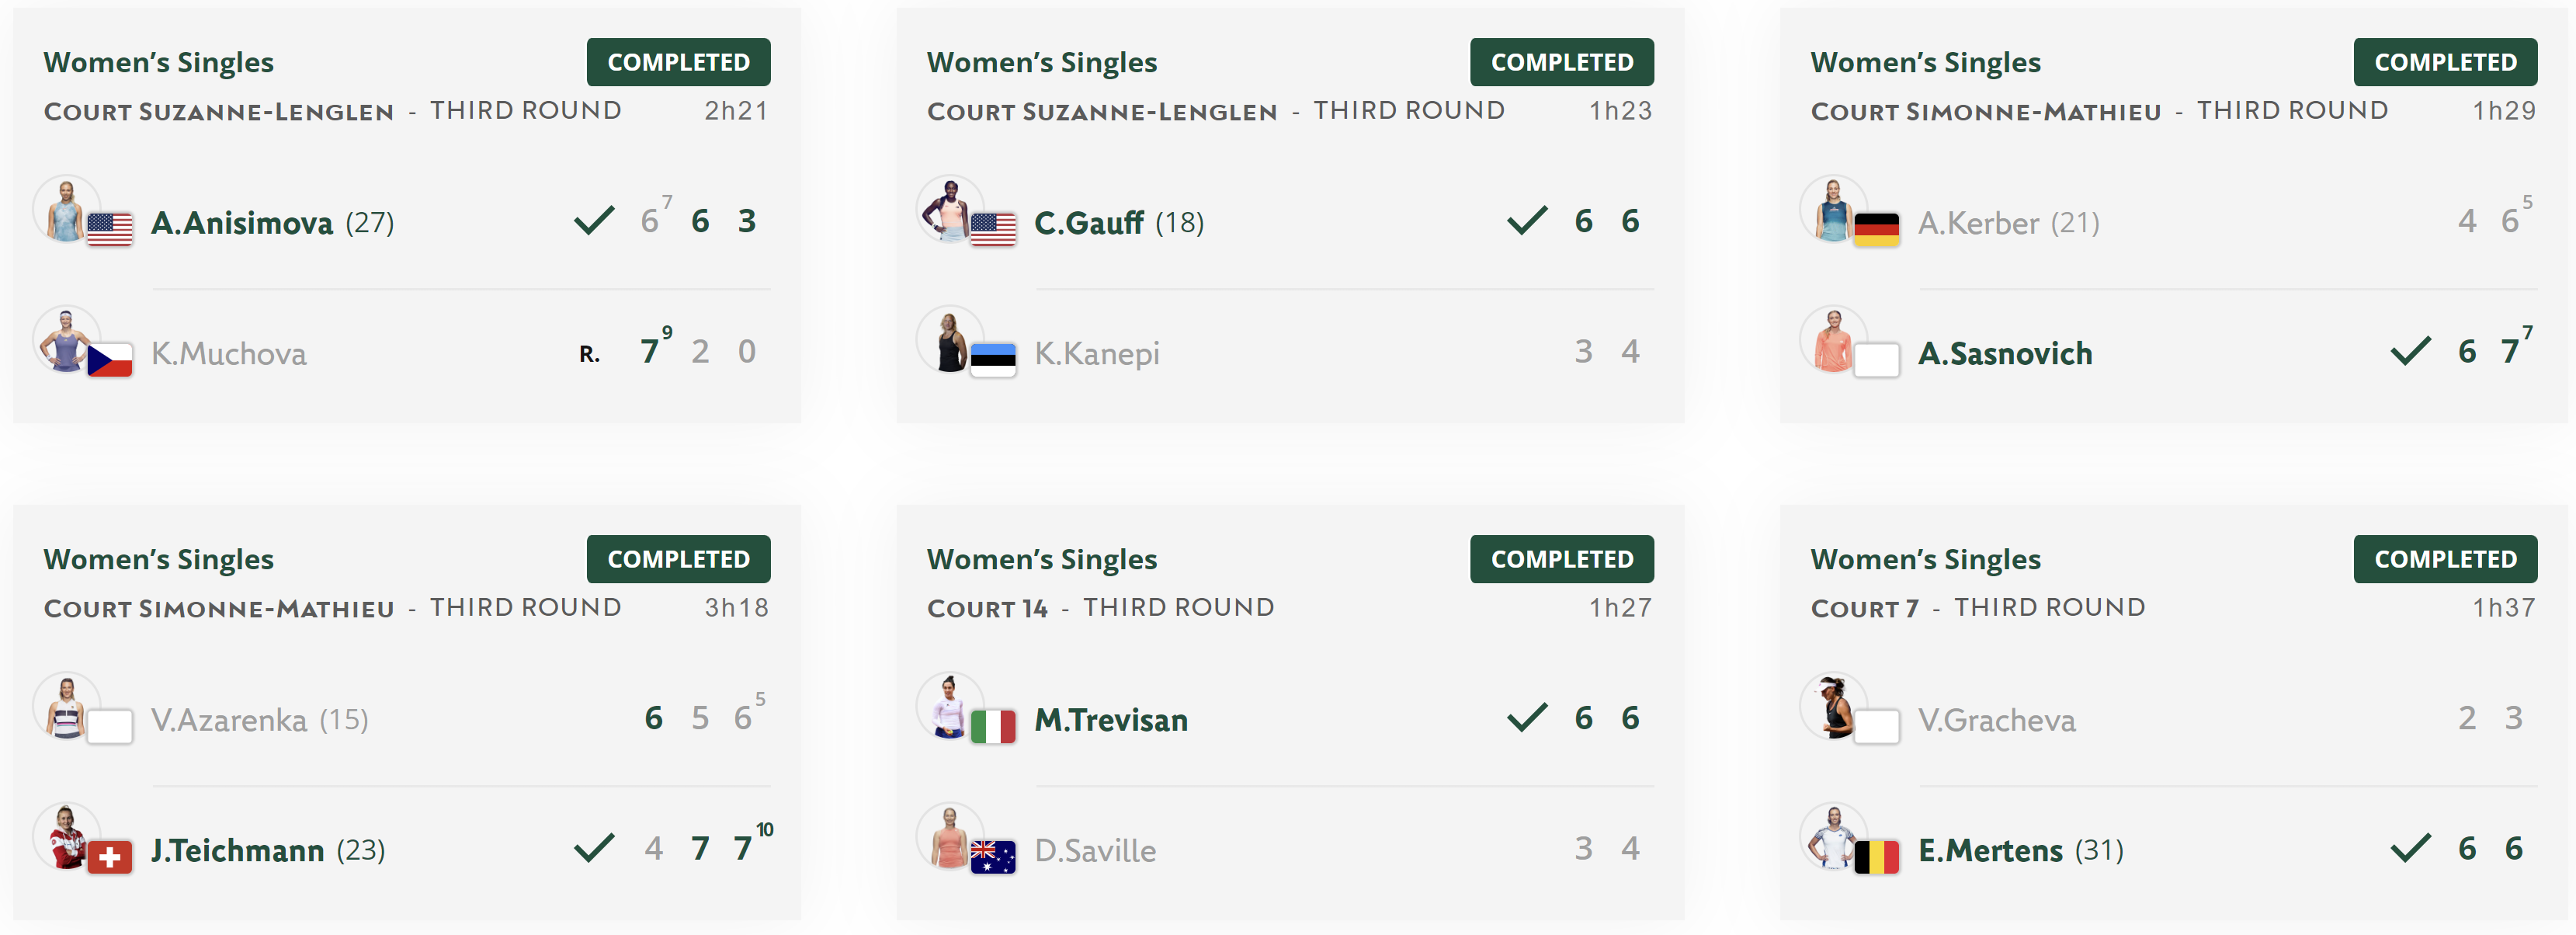Click winner checkmark next to M.Trevisan's score
The width and height of the screenshot is (2576, 935).
(1527, 717)
